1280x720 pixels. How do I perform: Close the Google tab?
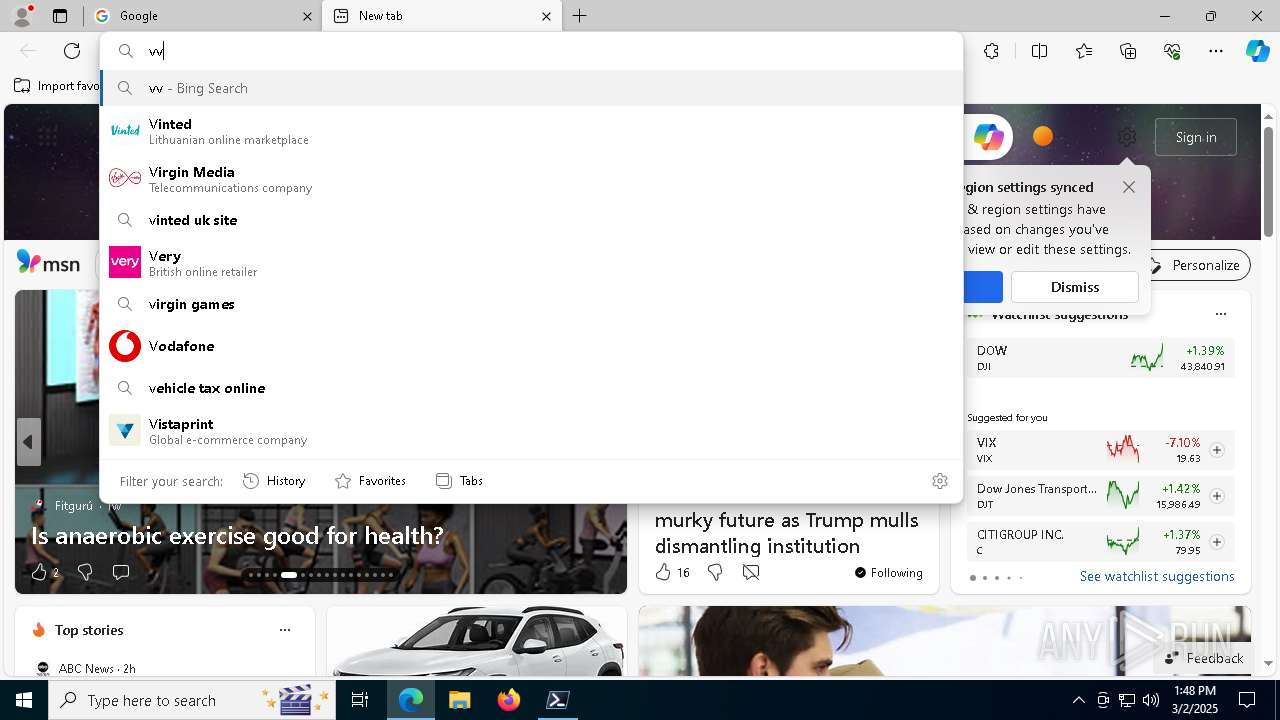coord(307,16)
